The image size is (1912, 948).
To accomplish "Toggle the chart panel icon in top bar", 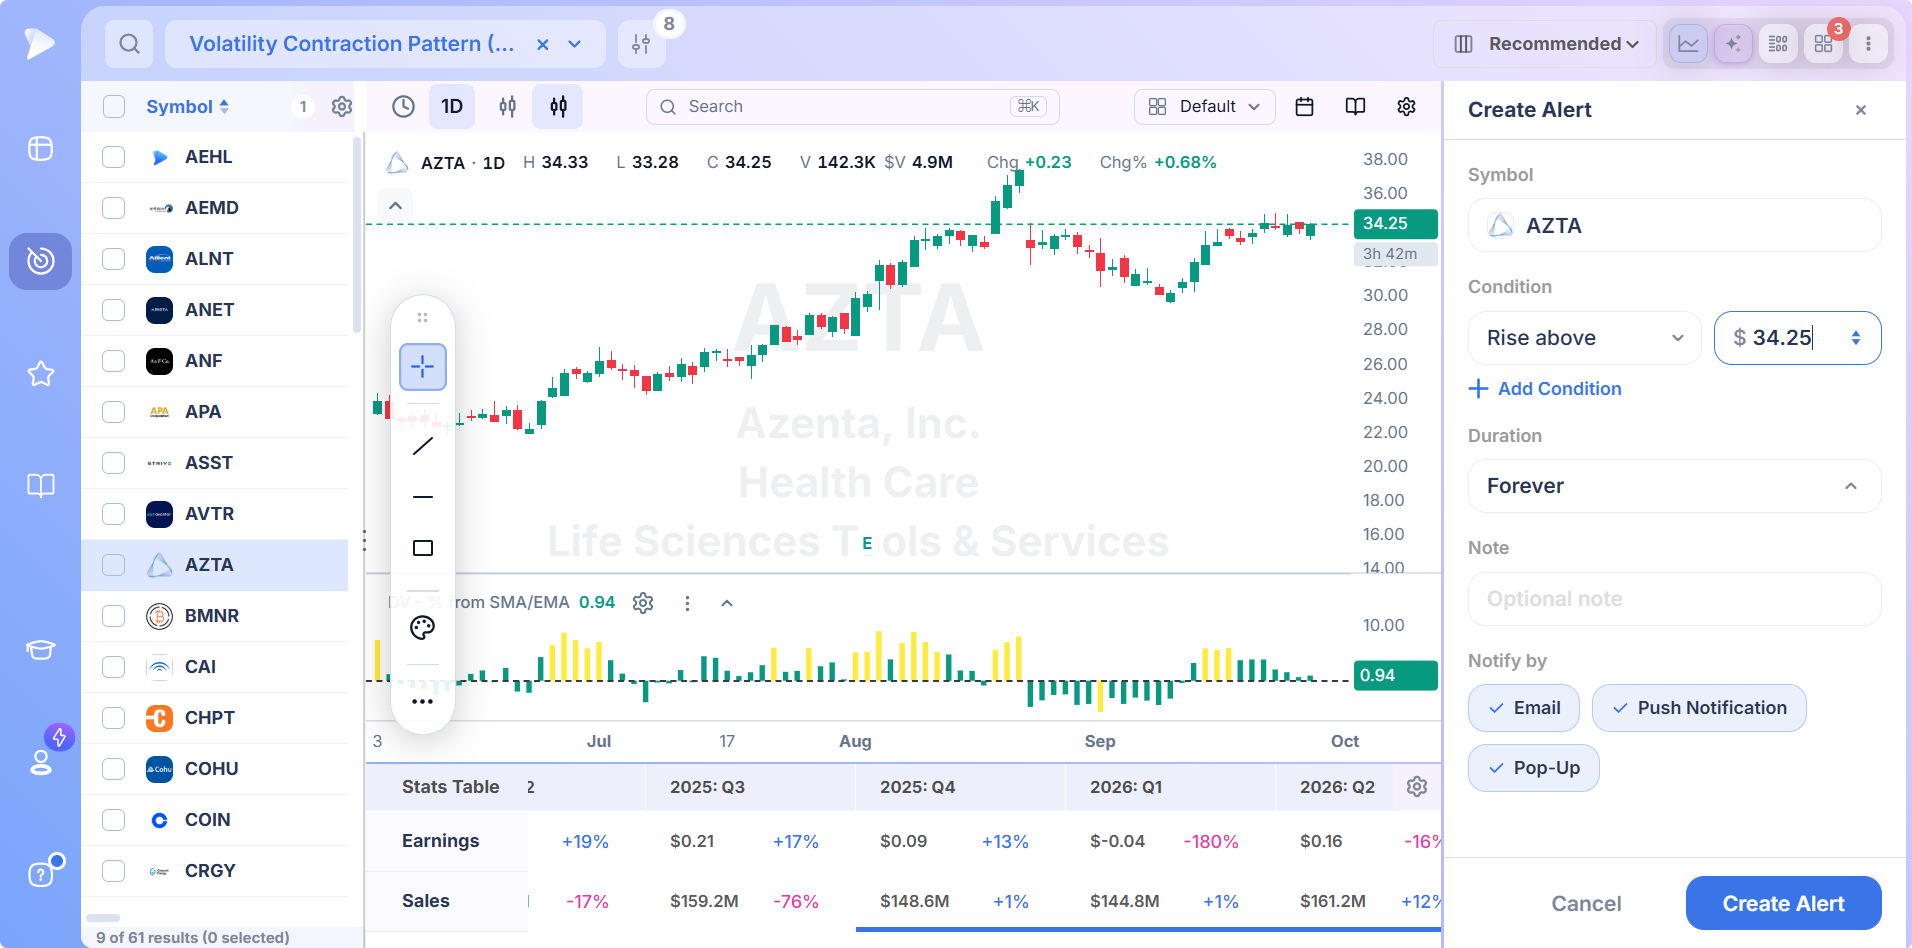I will point(1688,44).
